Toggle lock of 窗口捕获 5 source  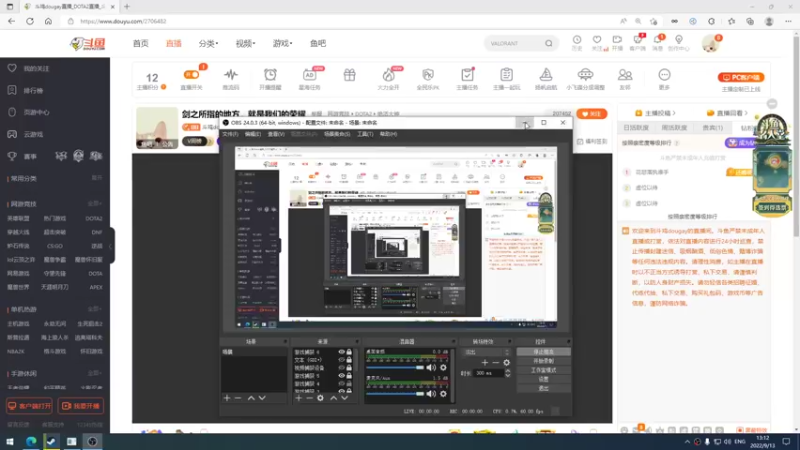coord(349,376)
